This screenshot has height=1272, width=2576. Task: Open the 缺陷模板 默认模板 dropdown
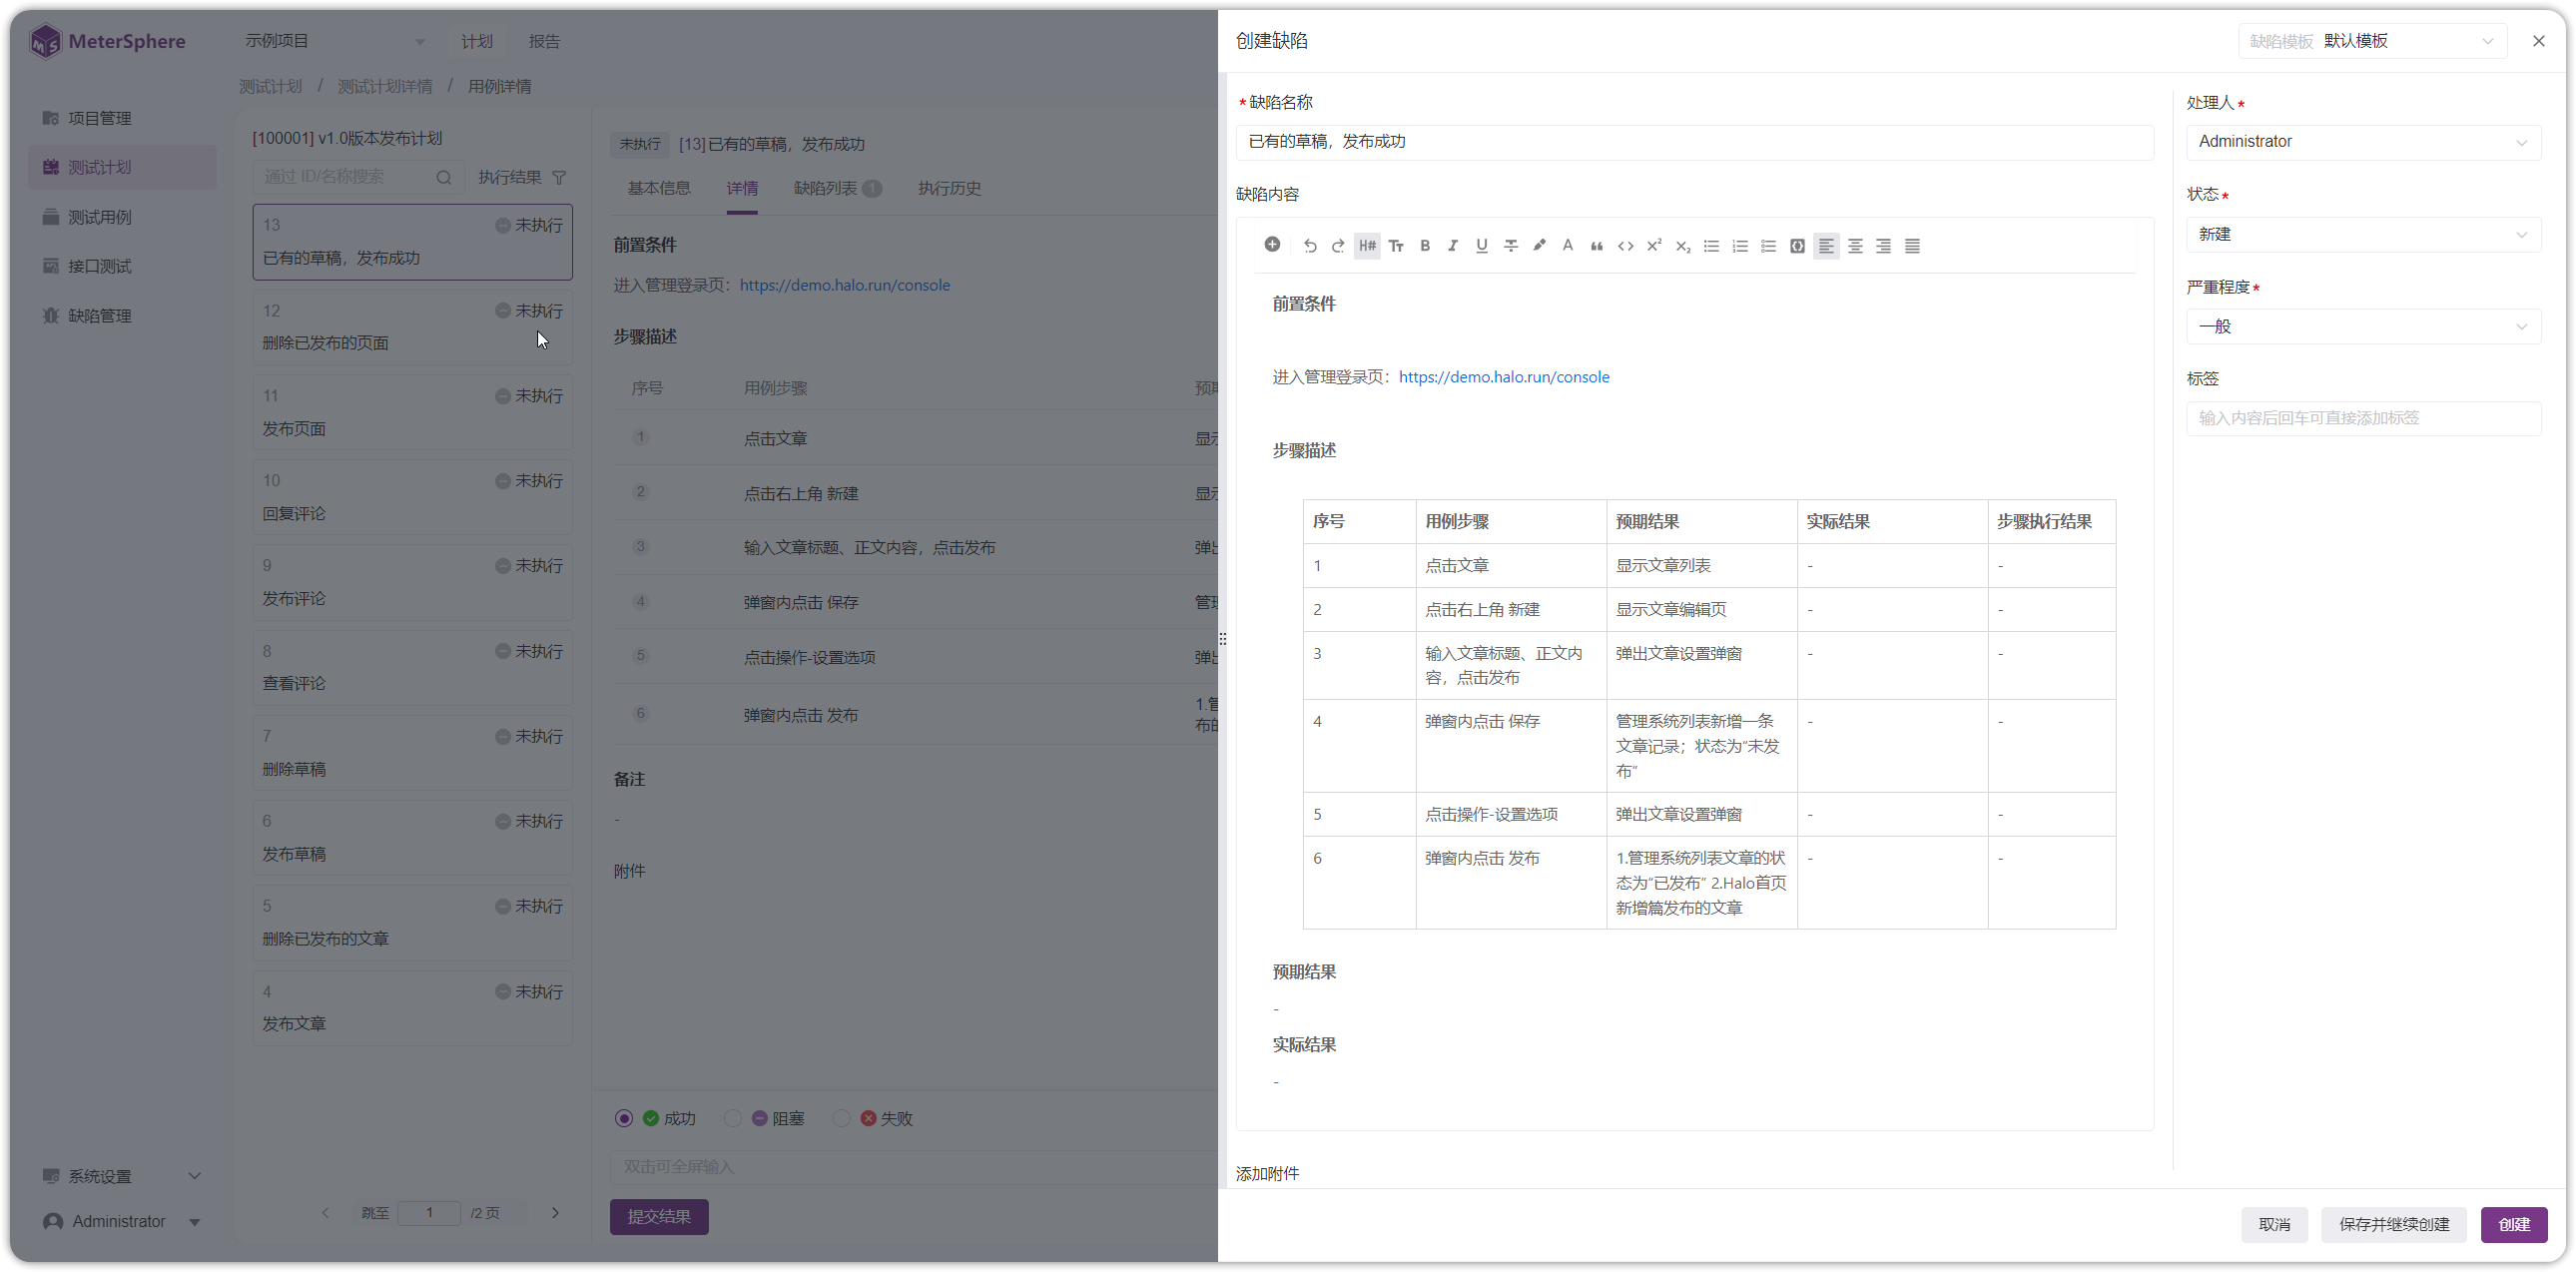pos(2372,41)
